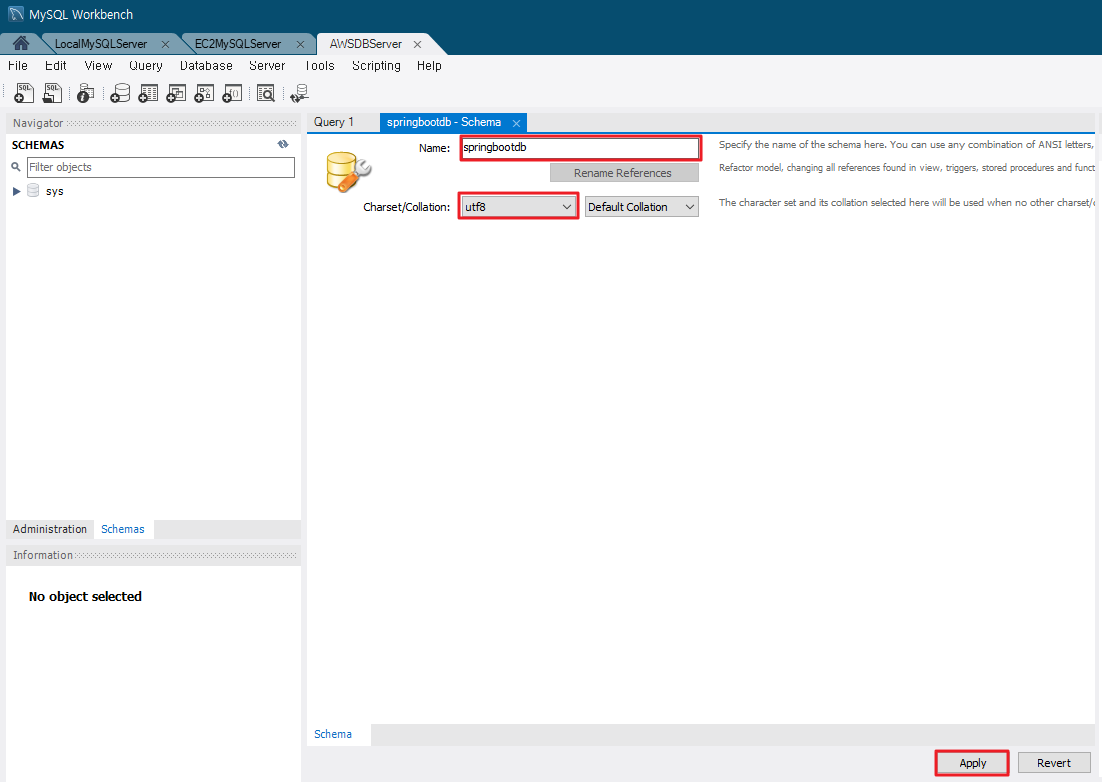The image size is (1102, 782).
Task: Click the schema editor wrench database icon
Action: [x=348, y=171]
